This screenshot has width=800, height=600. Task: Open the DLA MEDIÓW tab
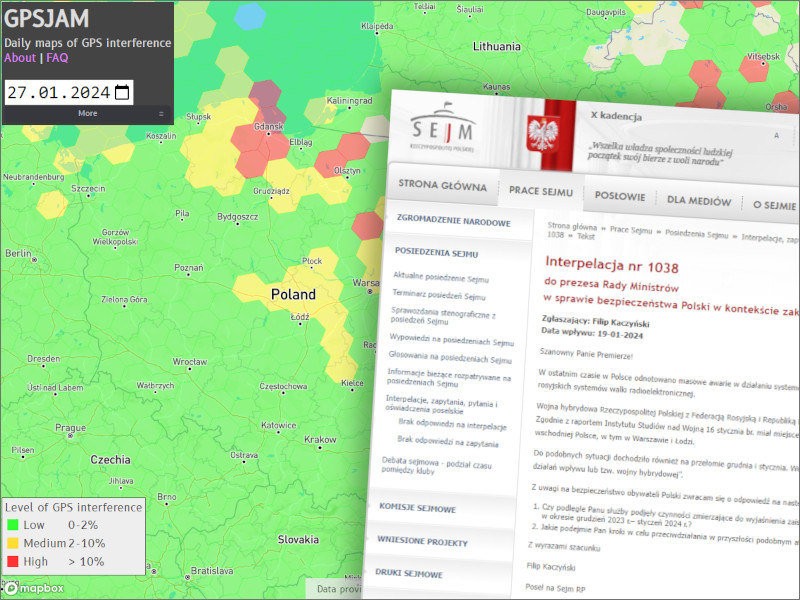(x=699, y=201)
